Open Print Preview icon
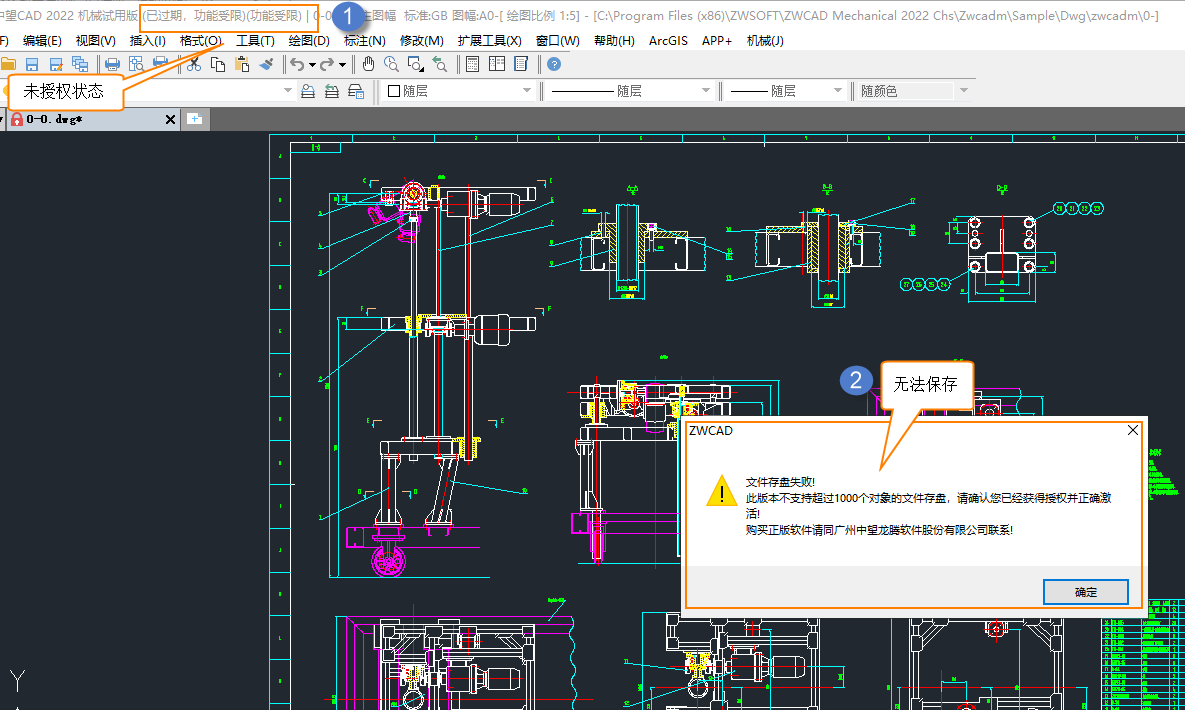The height and width of the screenshot is (710, 1185). pyautogui.click(x=136, y=64)
